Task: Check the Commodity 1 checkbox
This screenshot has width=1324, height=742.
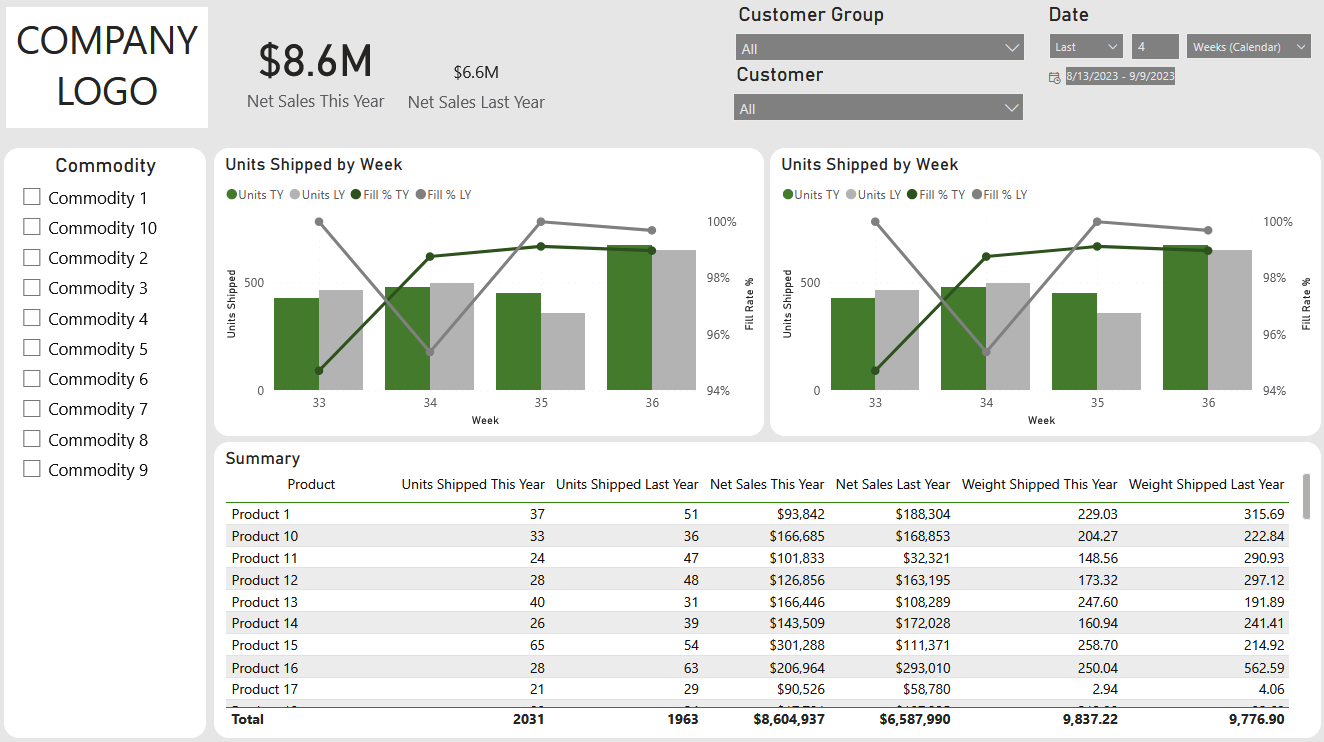Action: (x=32, y=198)
